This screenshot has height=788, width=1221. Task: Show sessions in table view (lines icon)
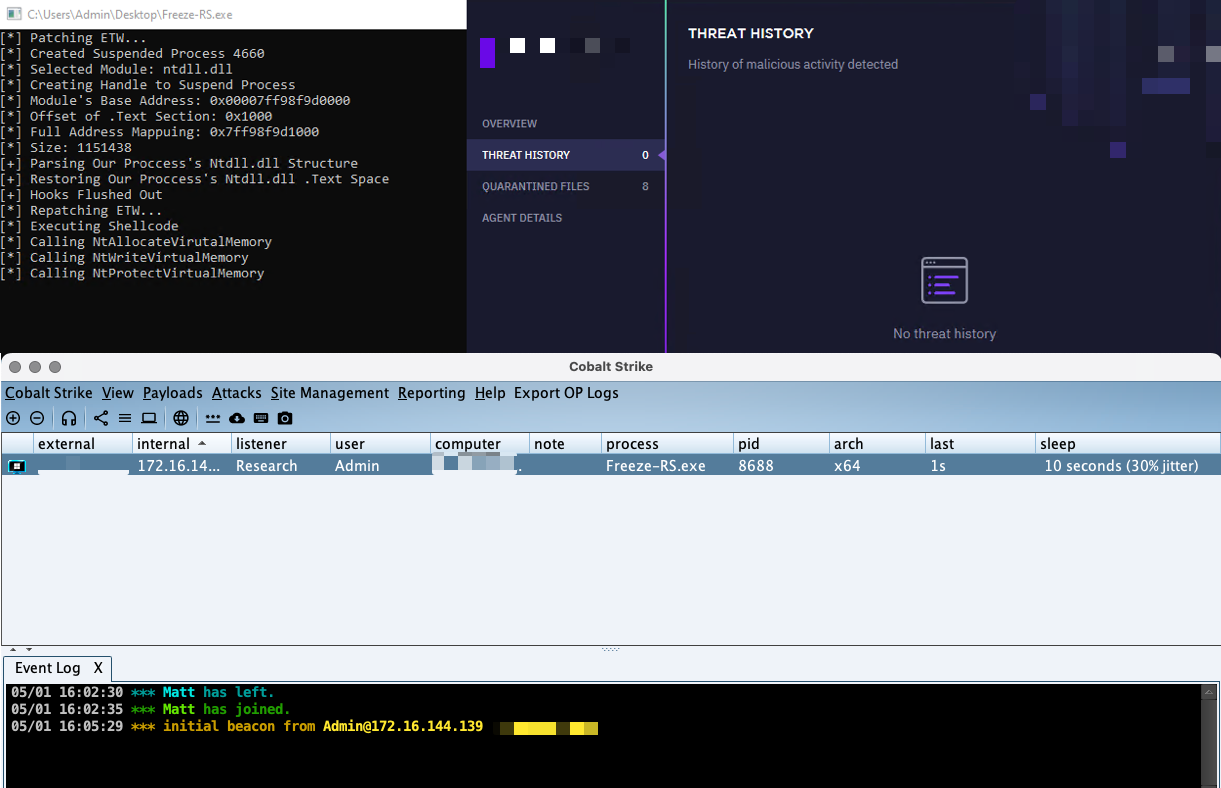click(125, 418)
